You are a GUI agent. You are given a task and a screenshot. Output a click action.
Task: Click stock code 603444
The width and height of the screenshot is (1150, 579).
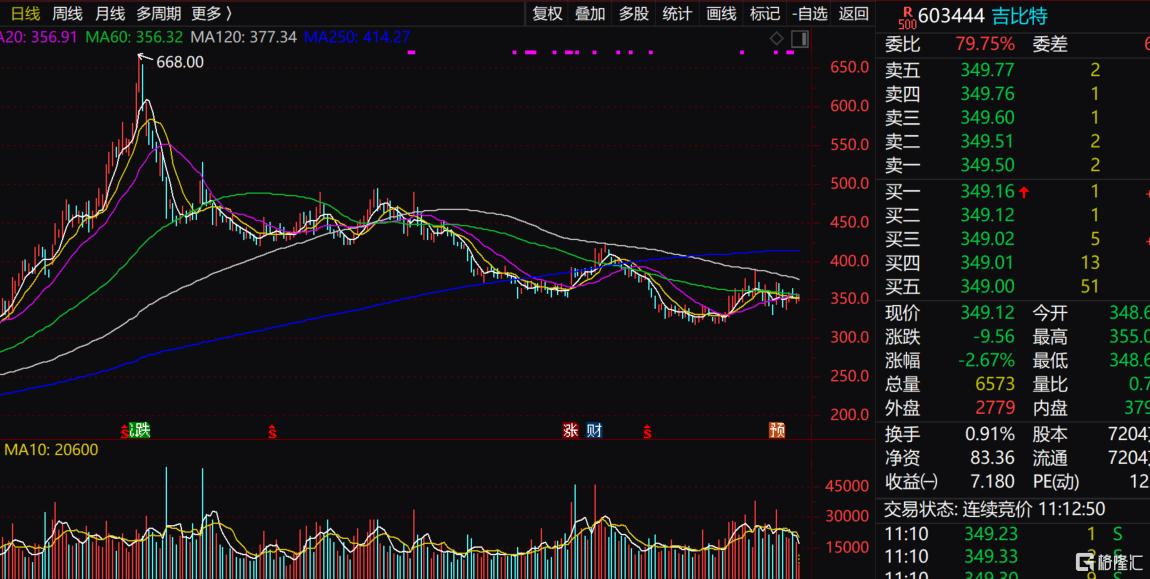coord(951,16)
